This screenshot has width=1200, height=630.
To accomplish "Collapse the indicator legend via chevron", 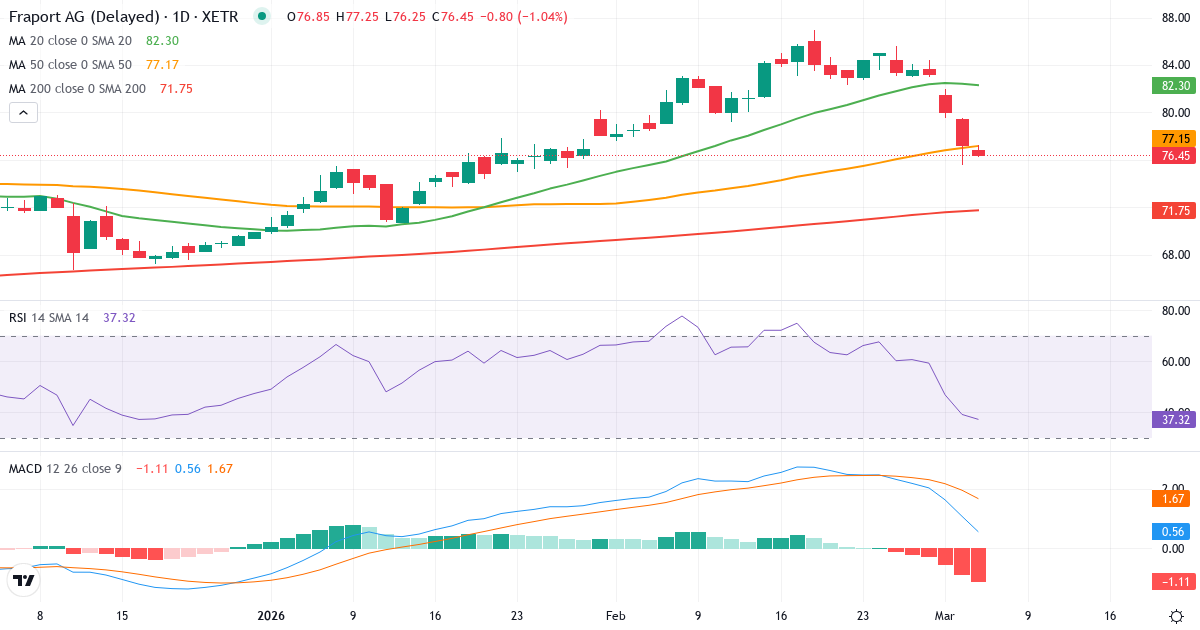I will 22,112.
